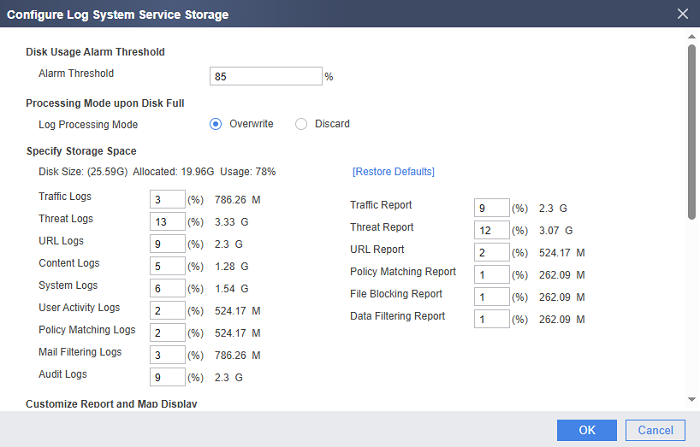Click the Restore Defaults link
This screenshot has height=447, width=700.
click(x=393, y=172)
